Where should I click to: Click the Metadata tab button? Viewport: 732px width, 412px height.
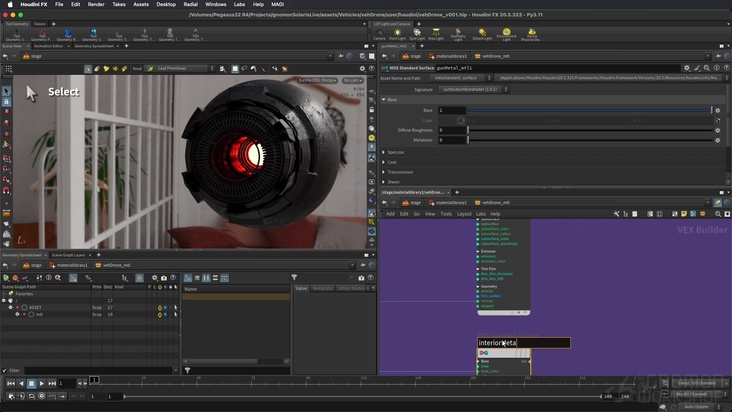tap(322, 288)
